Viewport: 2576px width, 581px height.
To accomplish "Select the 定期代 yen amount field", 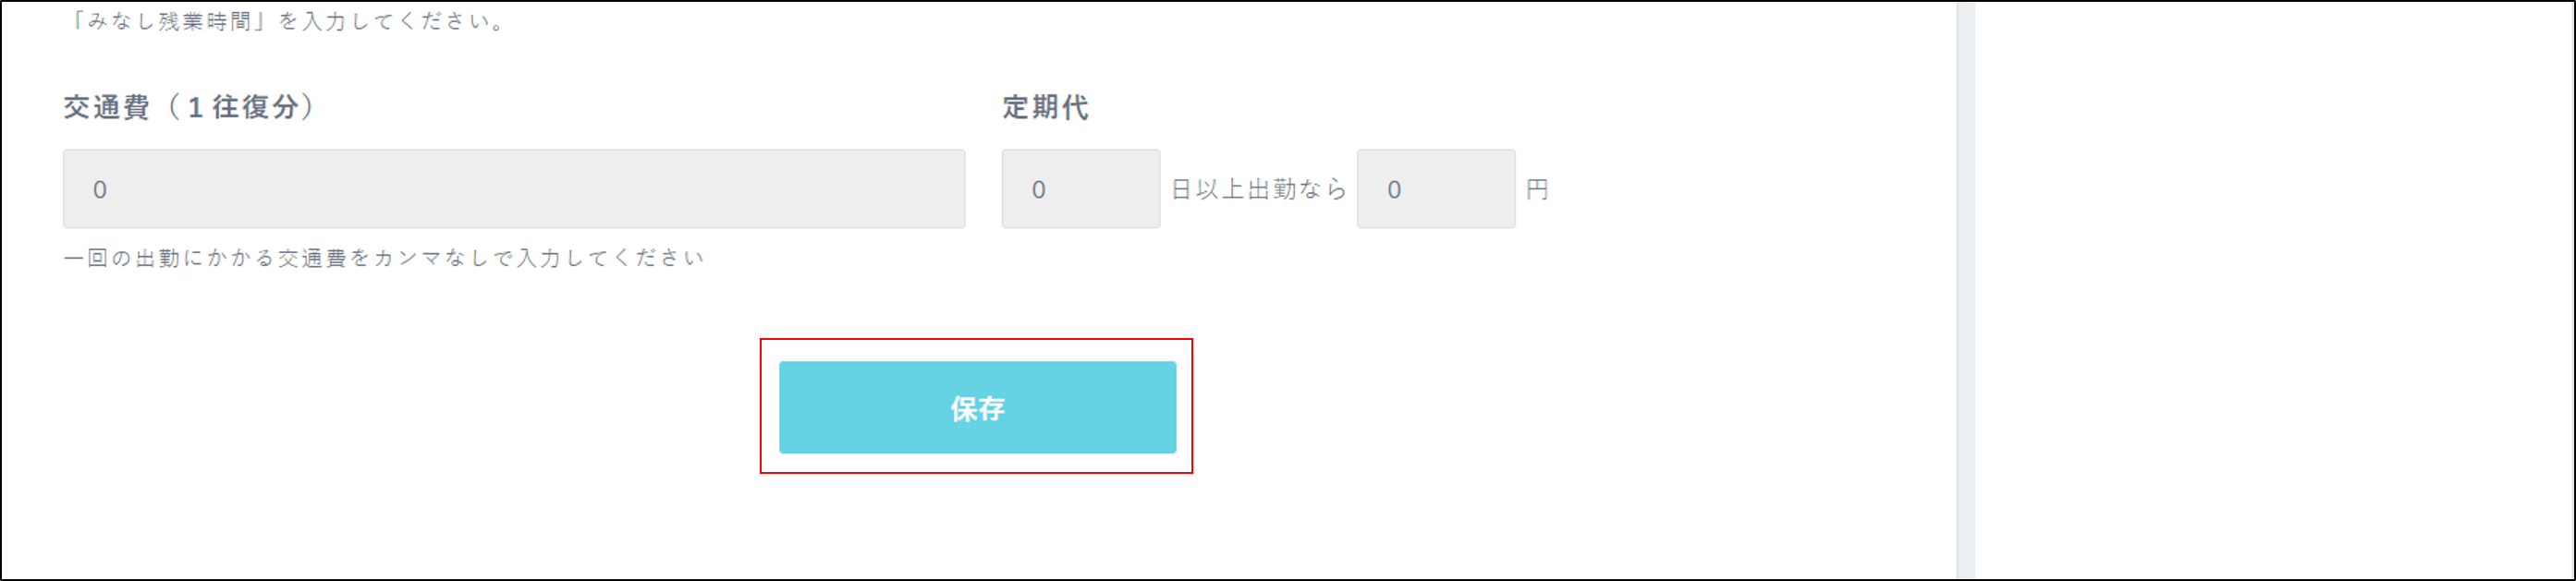I will [1435, 189].
